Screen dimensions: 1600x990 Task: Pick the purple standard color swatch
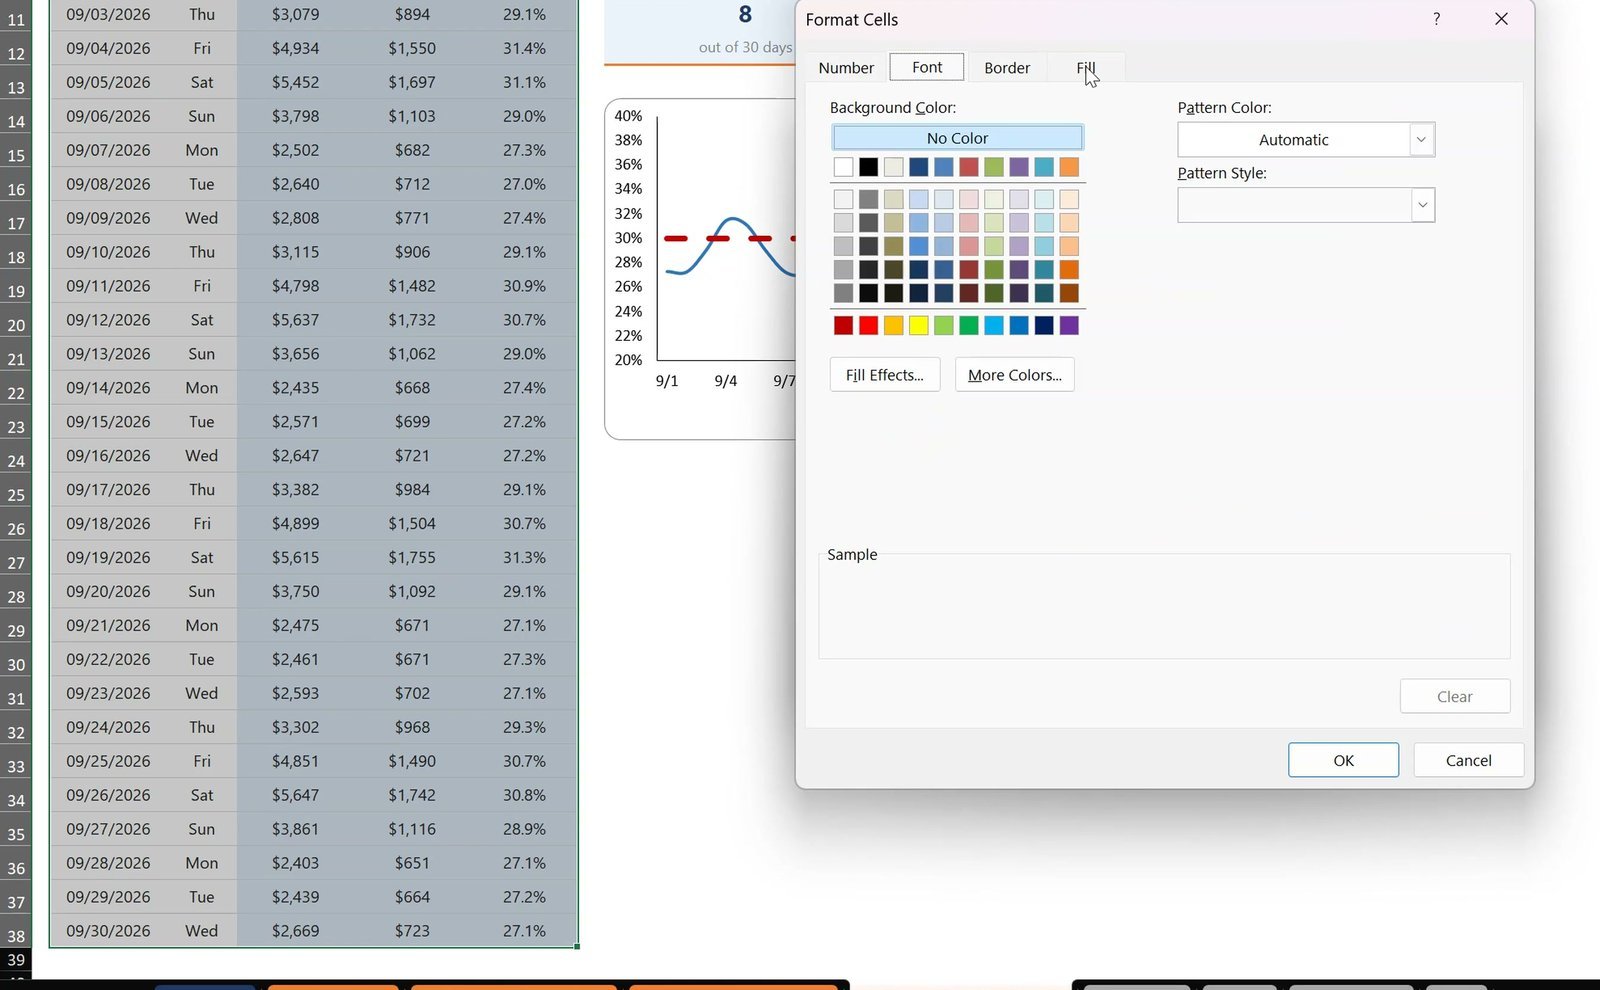point(1069,325)
